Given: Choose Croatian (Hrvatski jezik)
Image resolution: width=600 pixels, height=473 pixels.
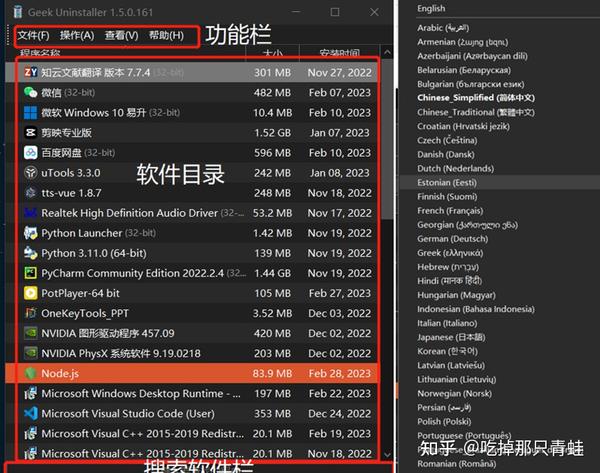Looking at the screenshot, I should pos(463,126).
